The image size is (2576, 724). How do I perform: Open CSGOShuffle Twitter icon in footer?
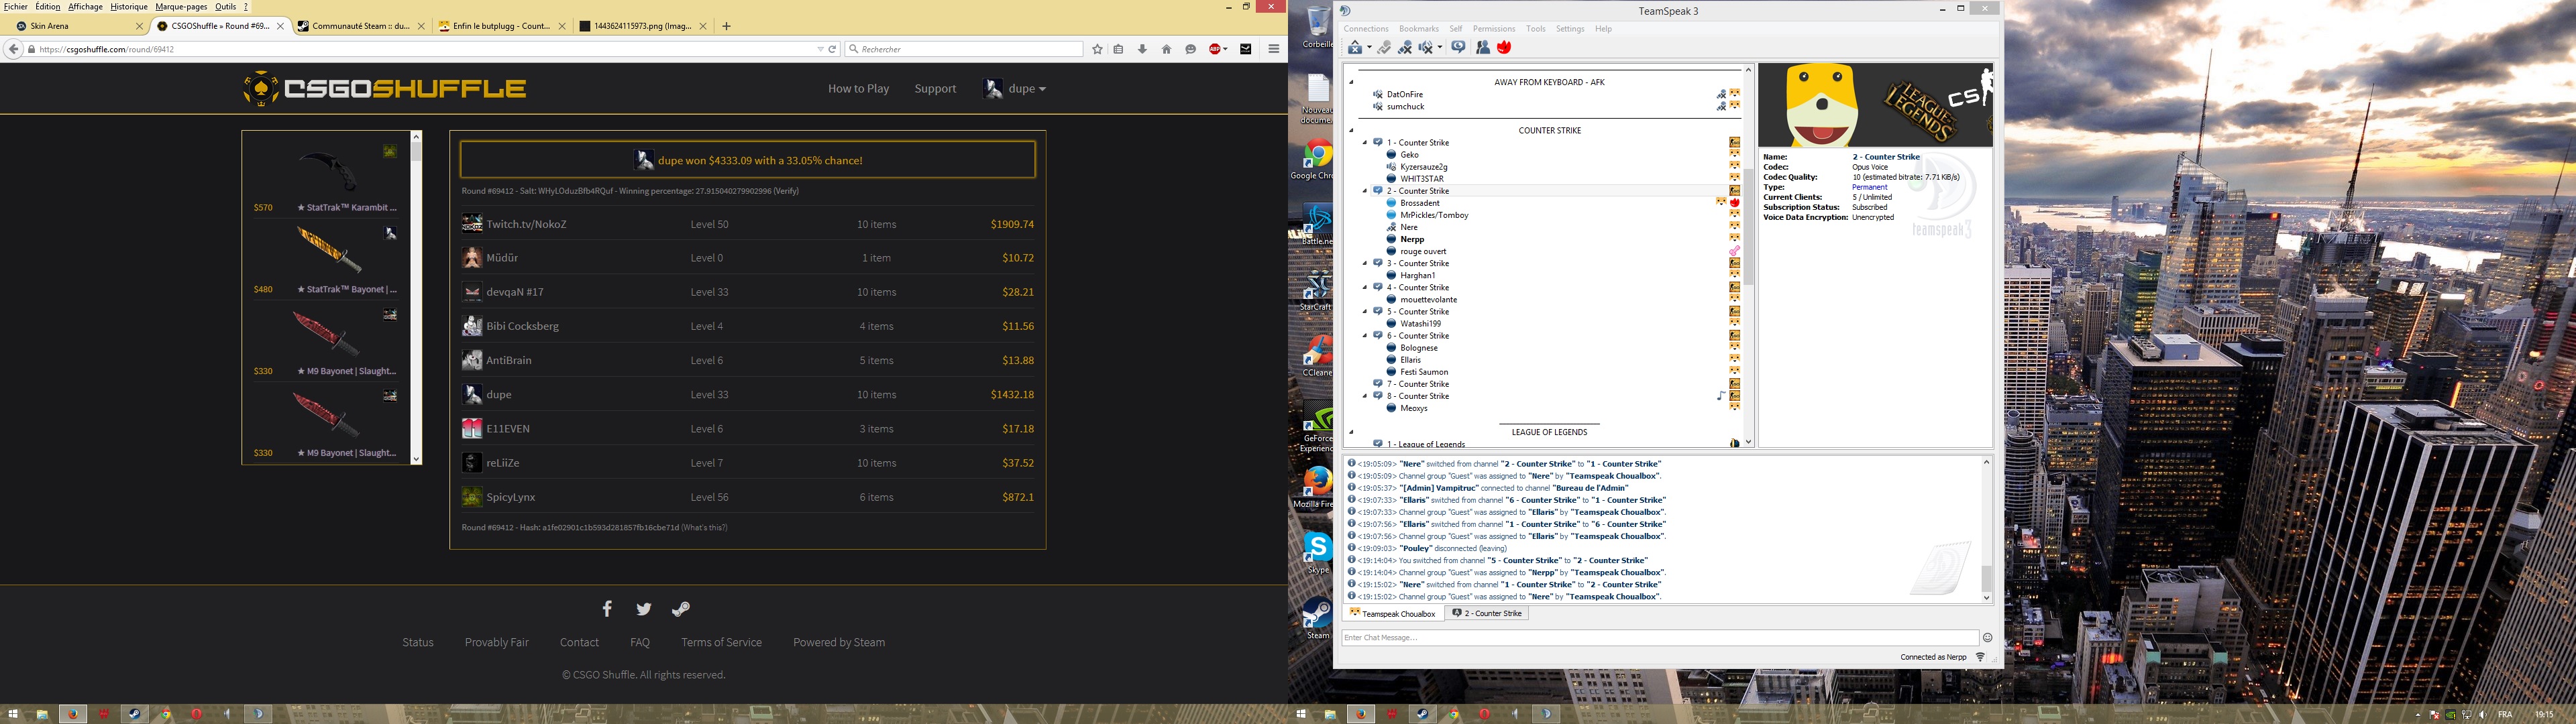pos(644,609)
